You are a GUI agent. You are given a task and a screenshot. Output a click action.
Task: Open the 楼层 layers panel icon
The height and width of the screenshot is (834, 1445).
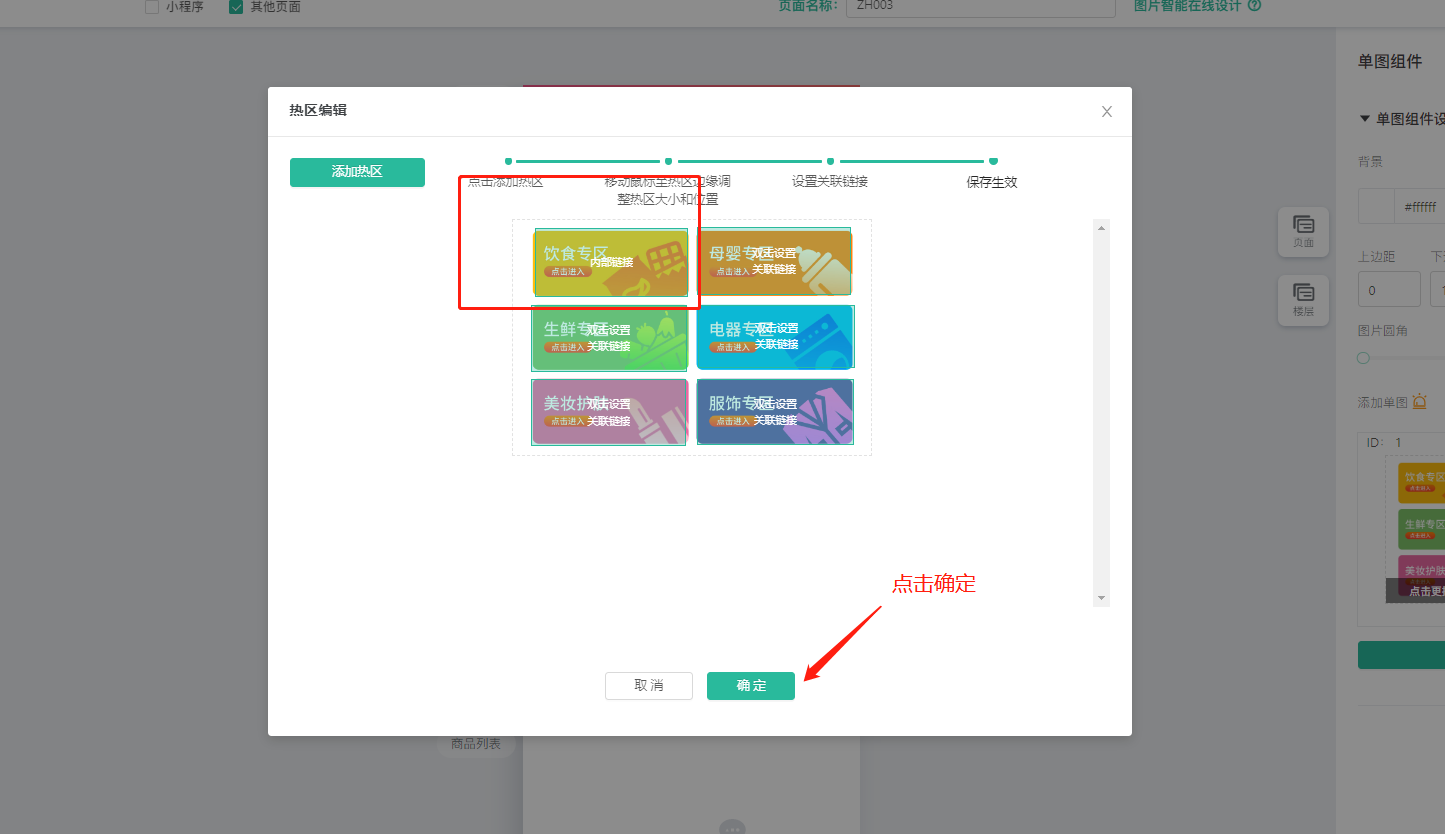tap(1303, 299)
